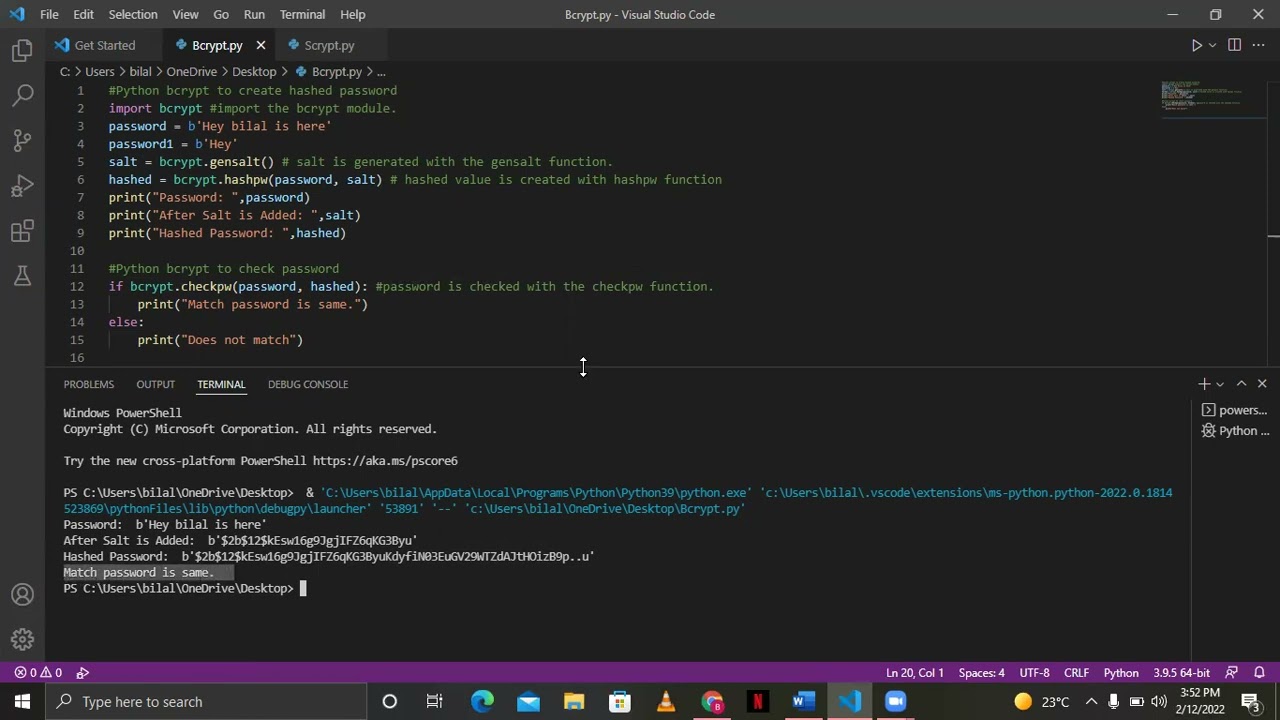Open the Run menu
Image resolution: width=1280 pixels, height=720 pixels.
tap(254, 14)
